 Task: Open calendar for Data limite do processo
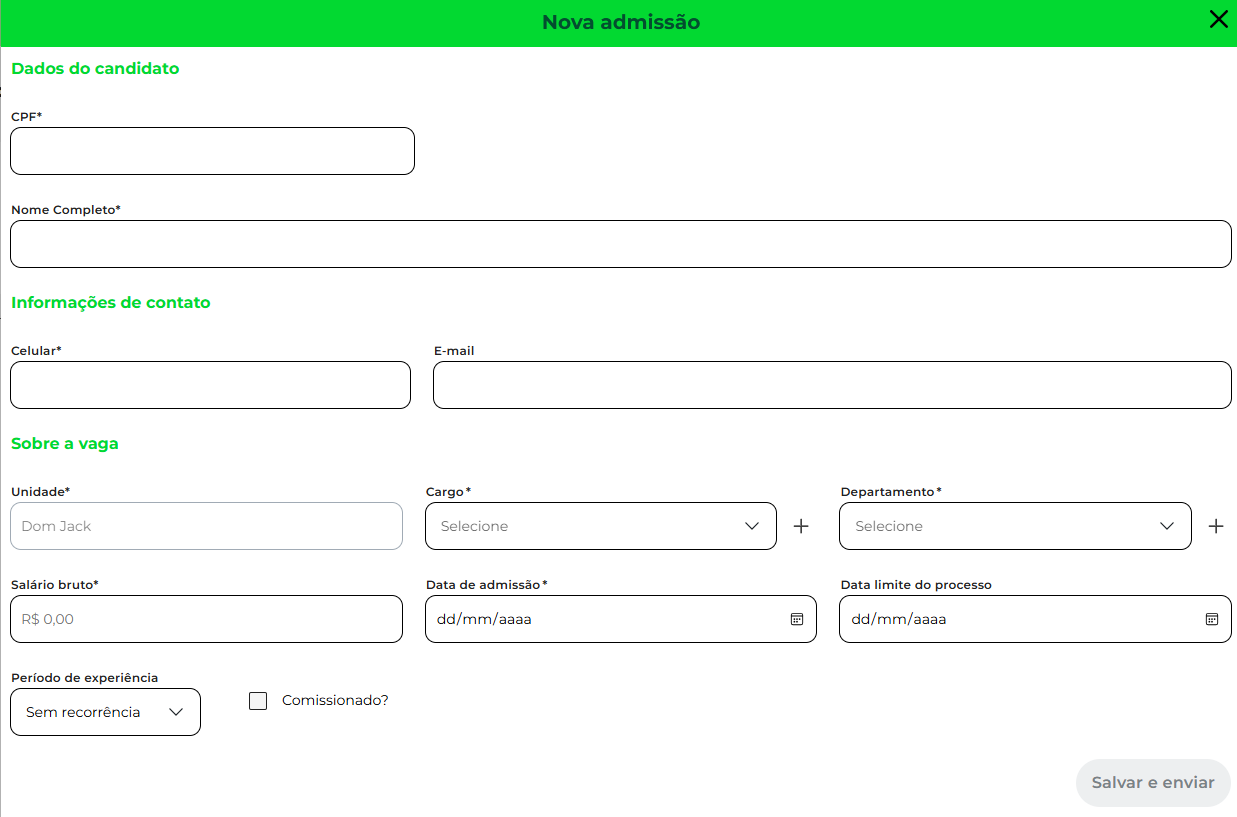click(x=1211, y=619)
